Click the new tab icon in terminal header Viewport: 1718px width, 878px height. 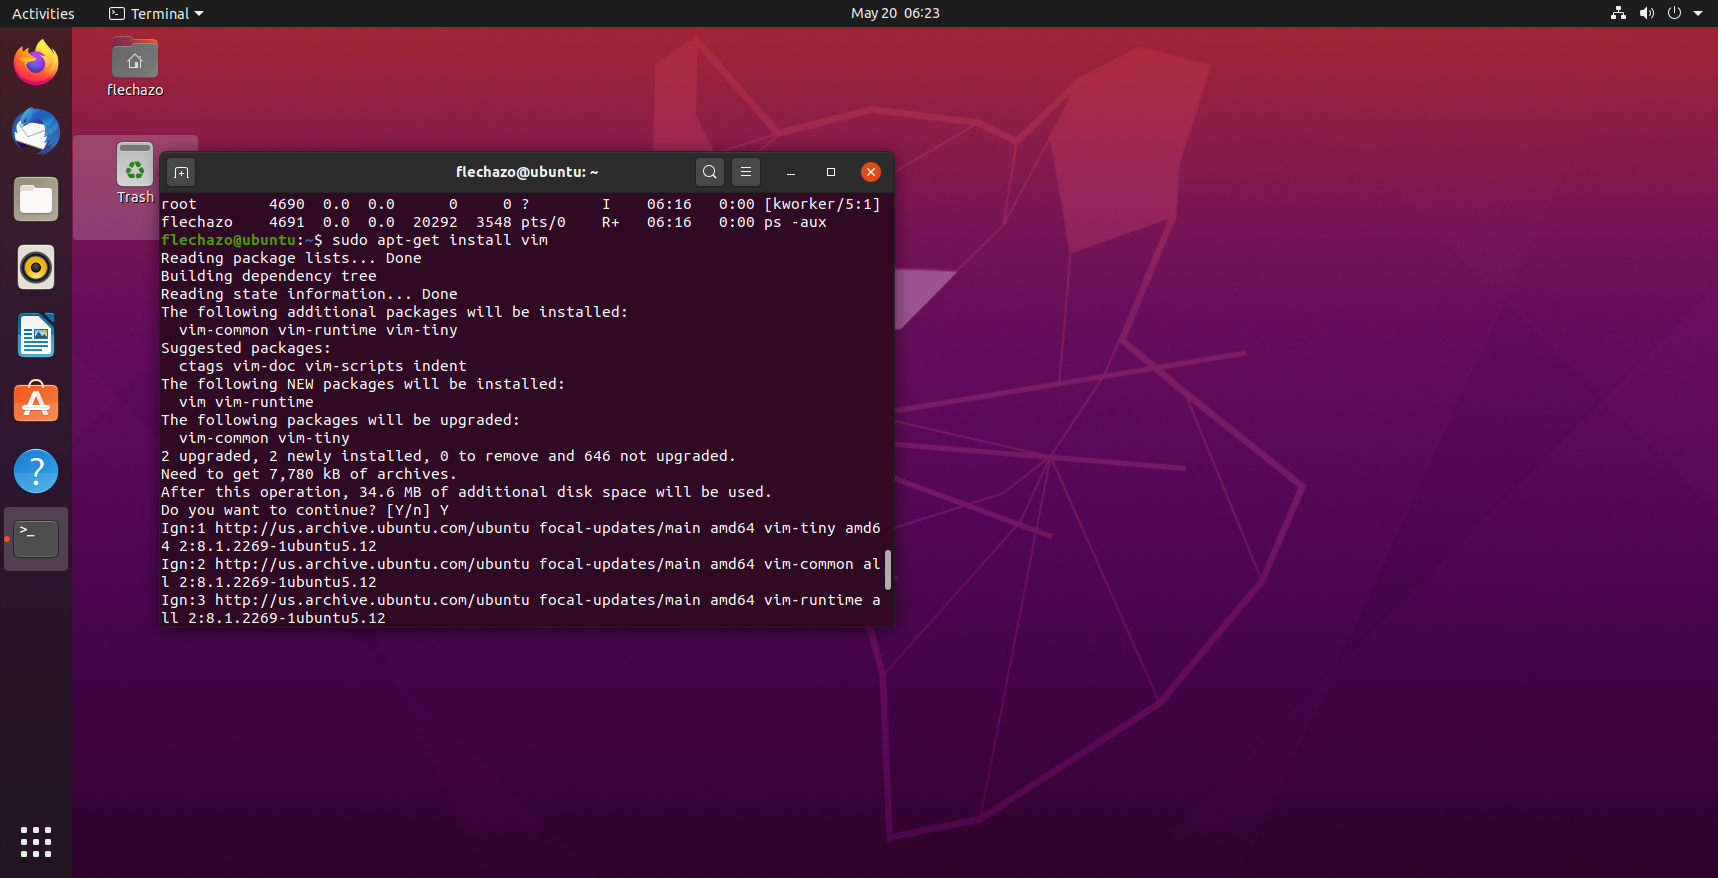[181, 172]
